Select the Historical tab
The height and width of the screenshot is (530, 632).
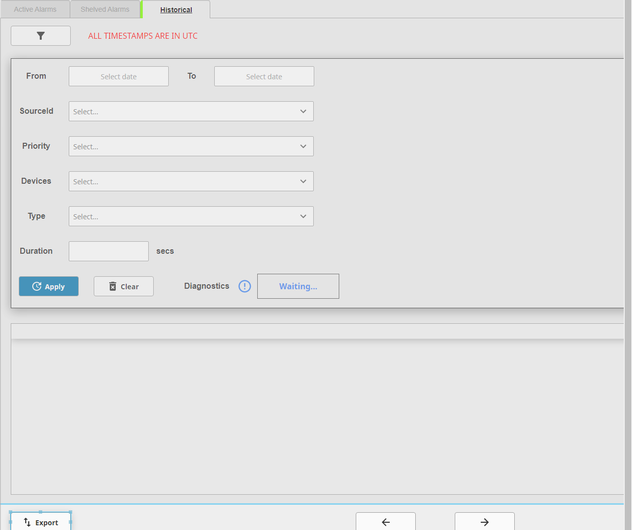pos(176,9)
